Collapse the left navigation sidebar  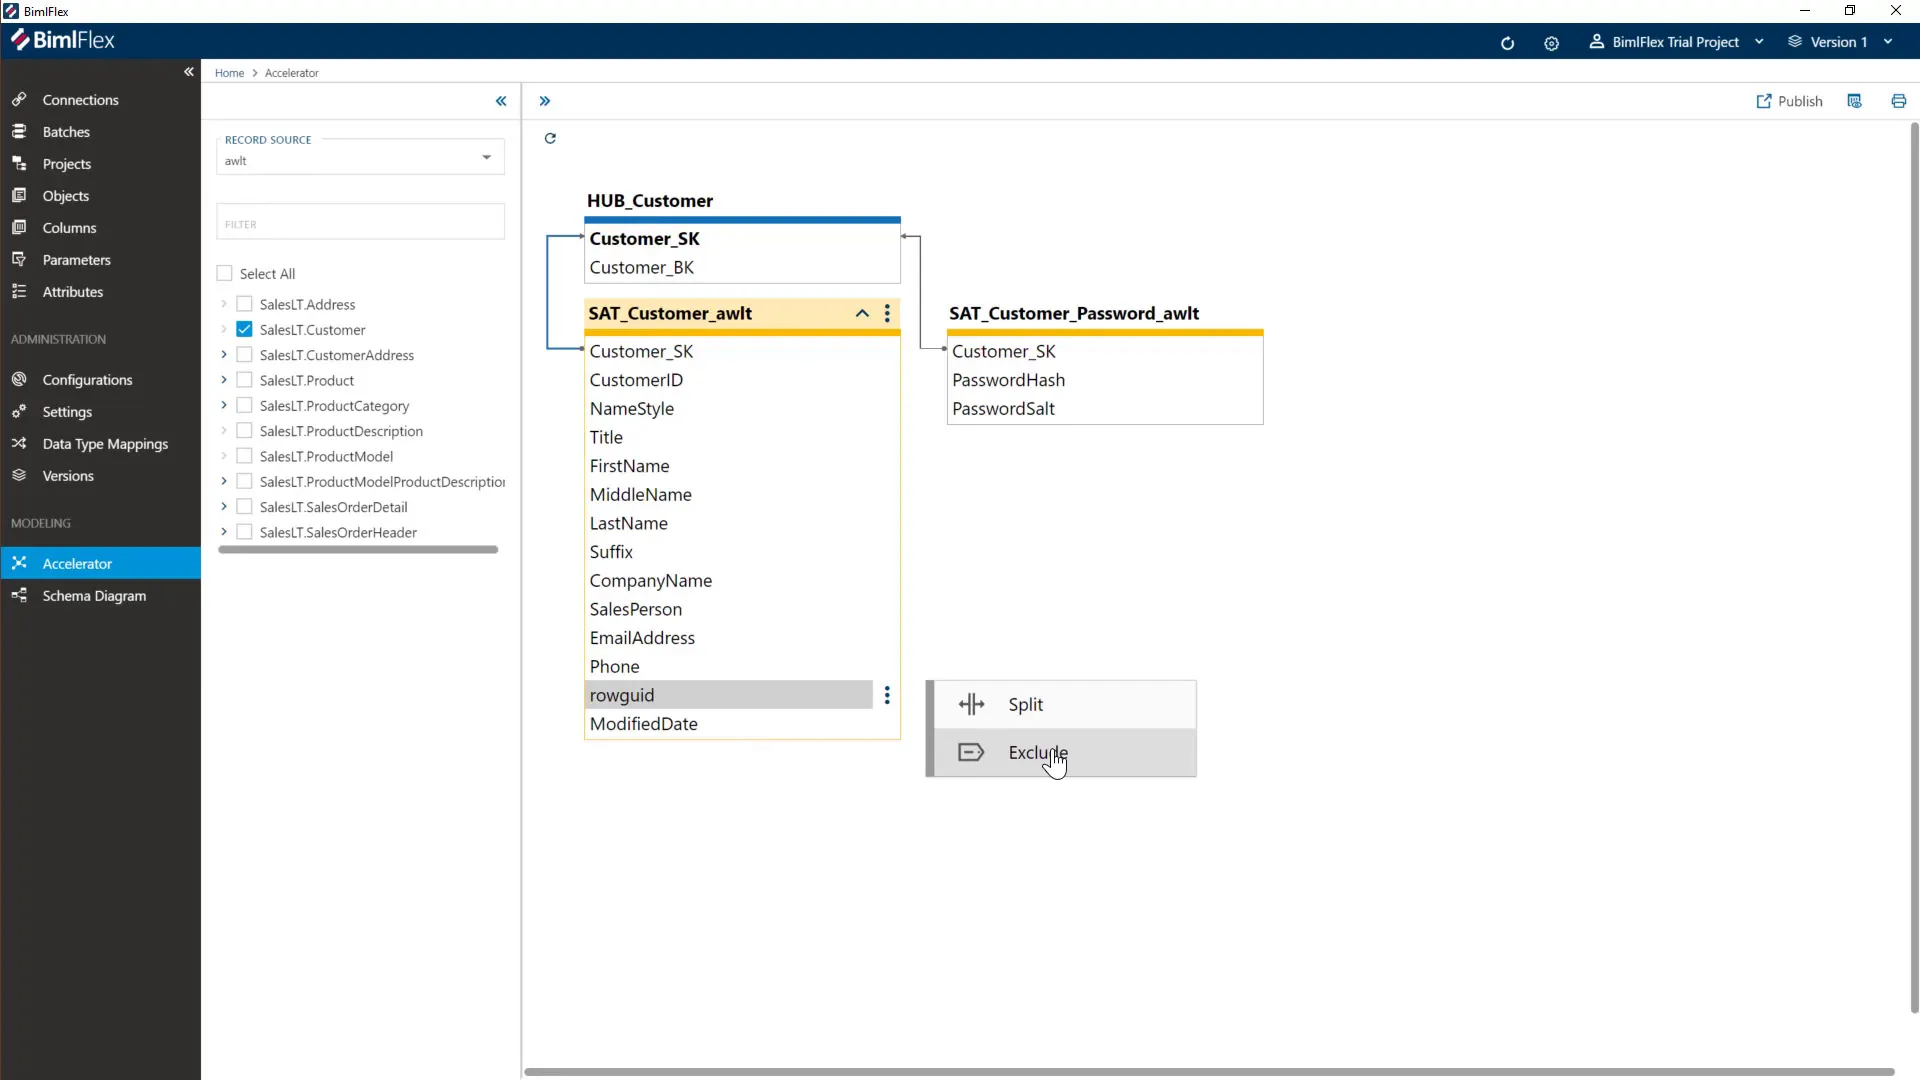point(189,72)
